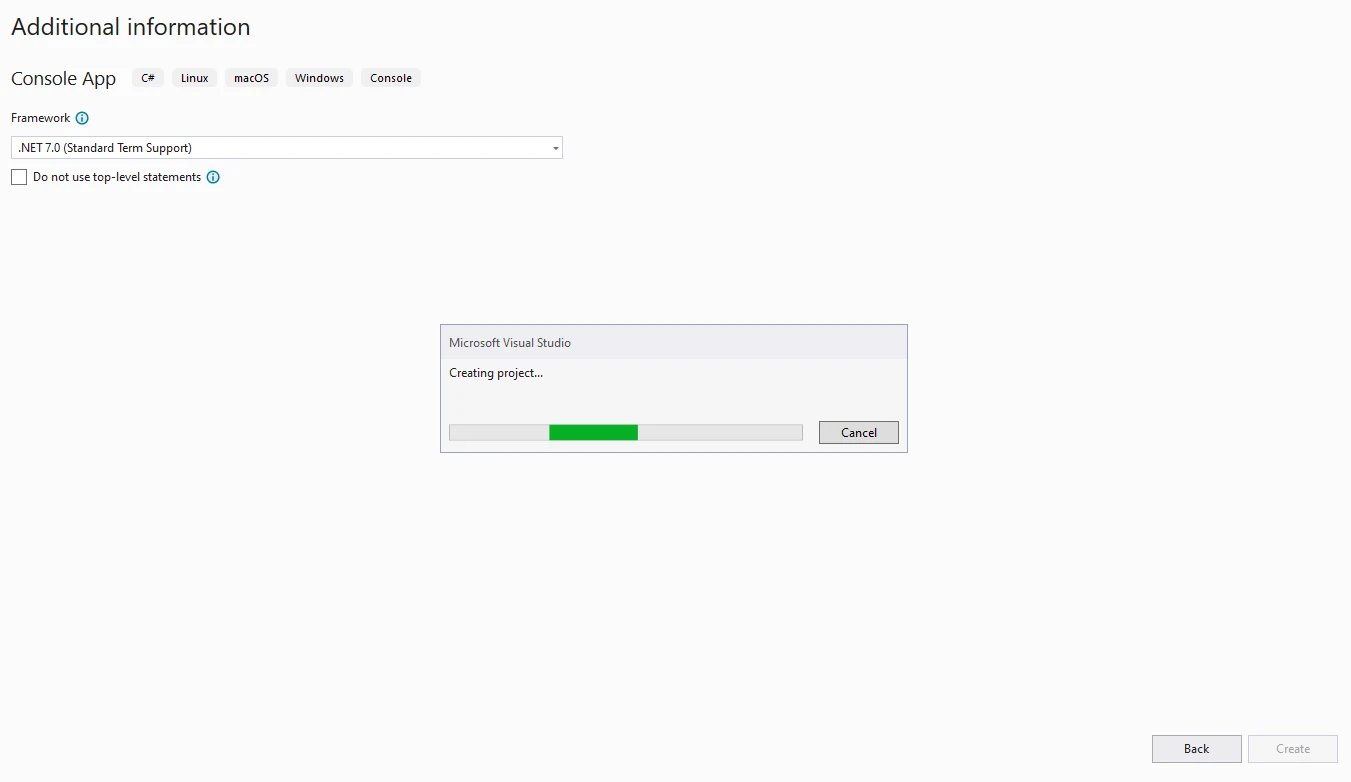Image resolution: width=1351 pixels, height=782 pixels.
Task: Click the Microsoft Visual Studio dialog title bar
Action: (673, 342)
